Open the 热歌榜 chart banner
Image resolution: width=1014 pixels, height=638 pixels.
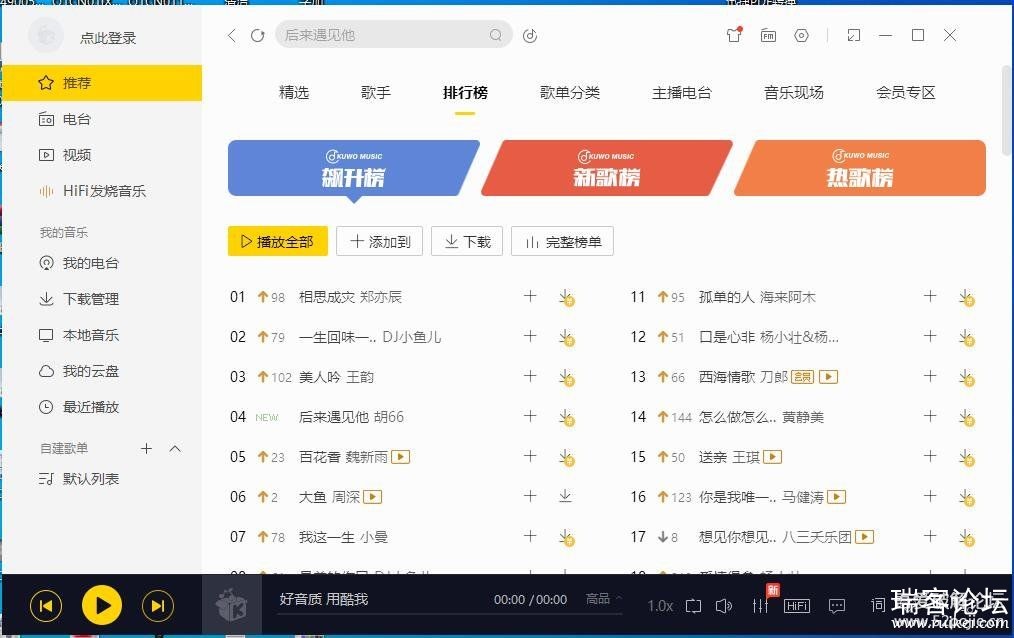(x=860, y=168)
